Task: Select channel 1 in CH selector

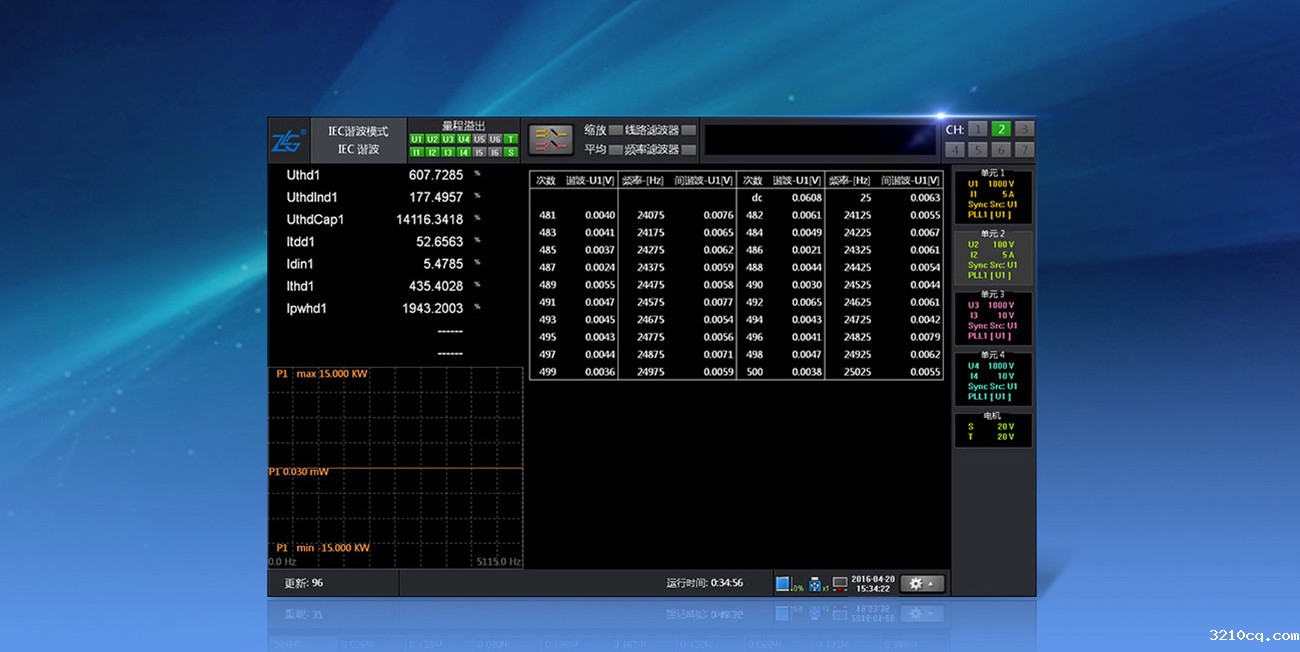Action: coord(978,129)
